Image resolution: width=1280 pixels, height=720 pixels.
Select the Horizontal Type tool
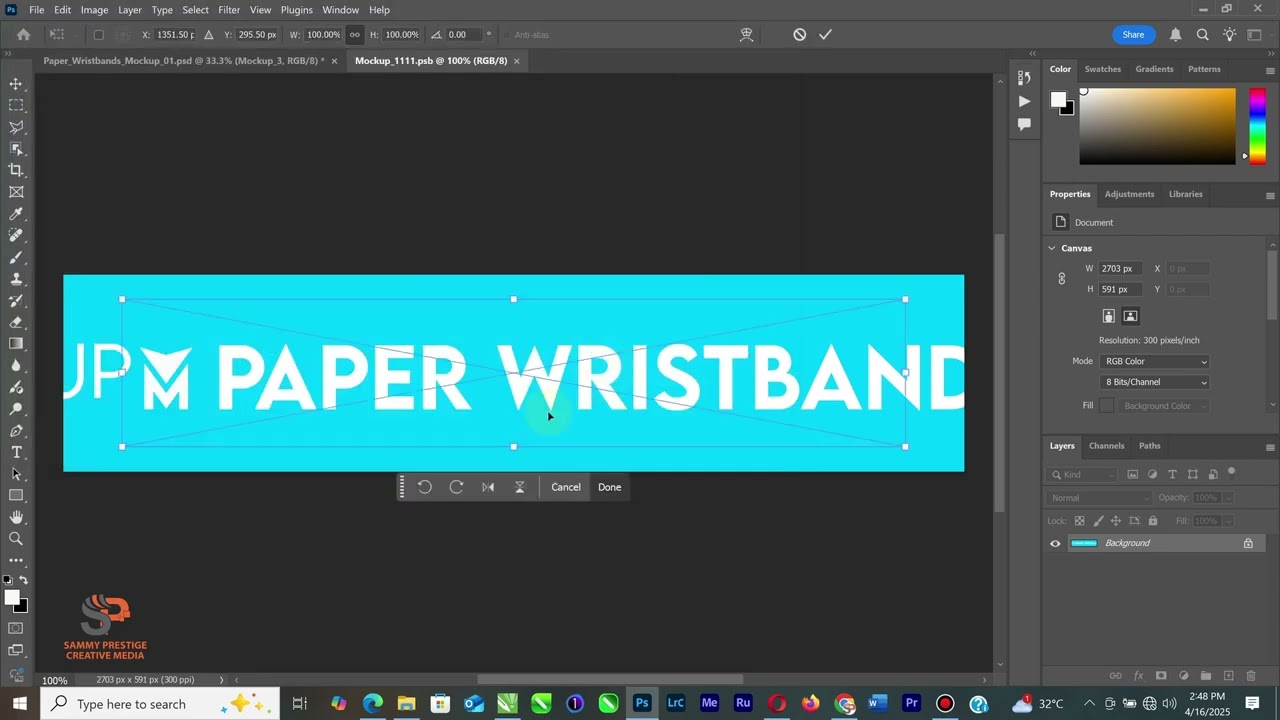(x=16, y=452)
